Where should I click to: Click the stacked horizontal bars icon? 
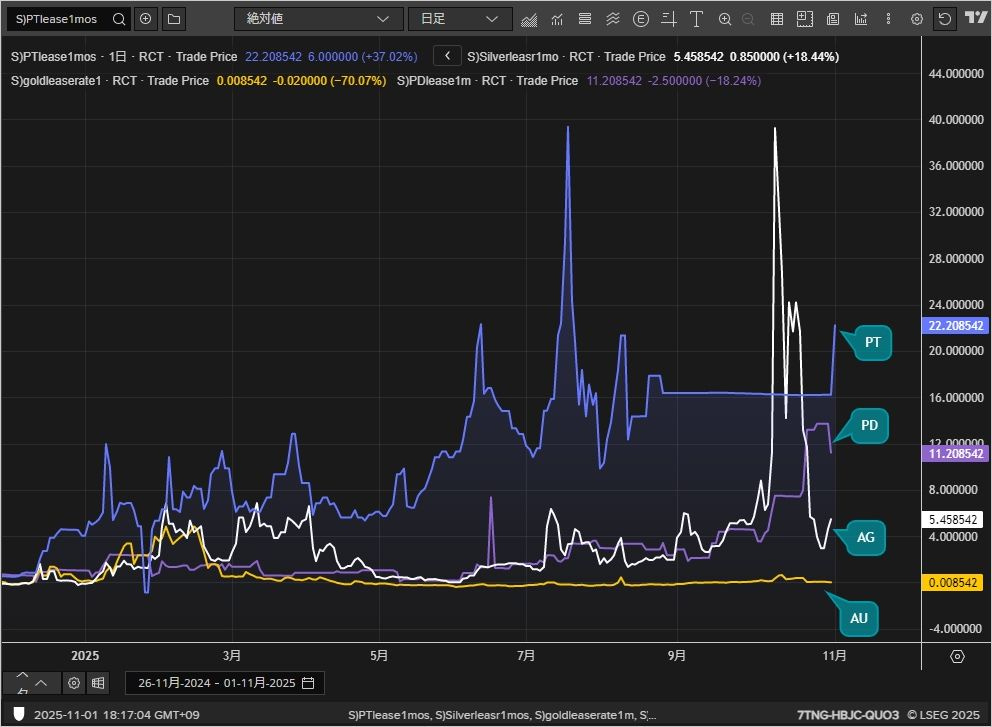pyautogui.click(x=585, y=19)
